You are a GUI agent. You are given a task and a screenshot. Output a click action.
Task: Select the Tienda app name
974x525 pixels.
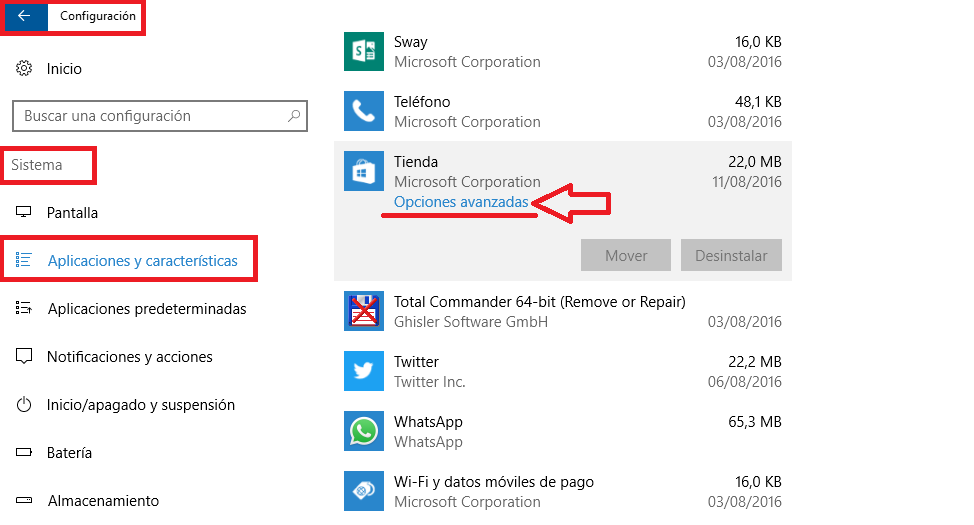[x=416, y=162]
